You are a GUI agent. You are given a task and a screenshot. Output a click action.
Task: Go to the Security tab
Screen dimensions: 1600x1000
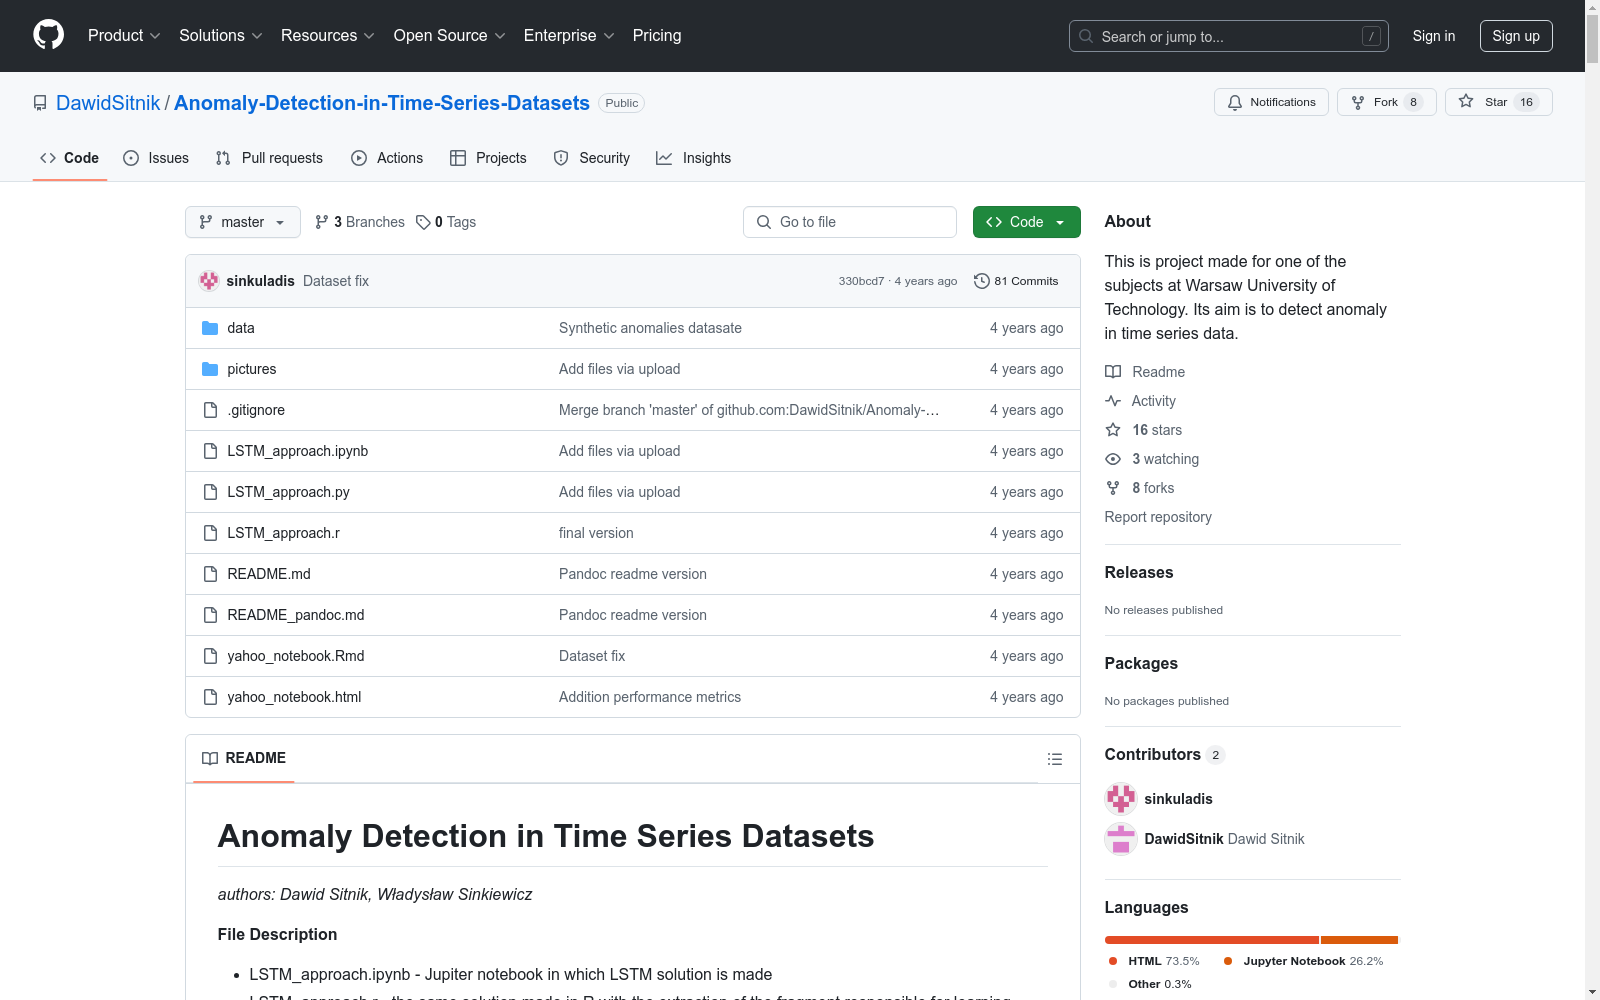click(x=592, y=158)
